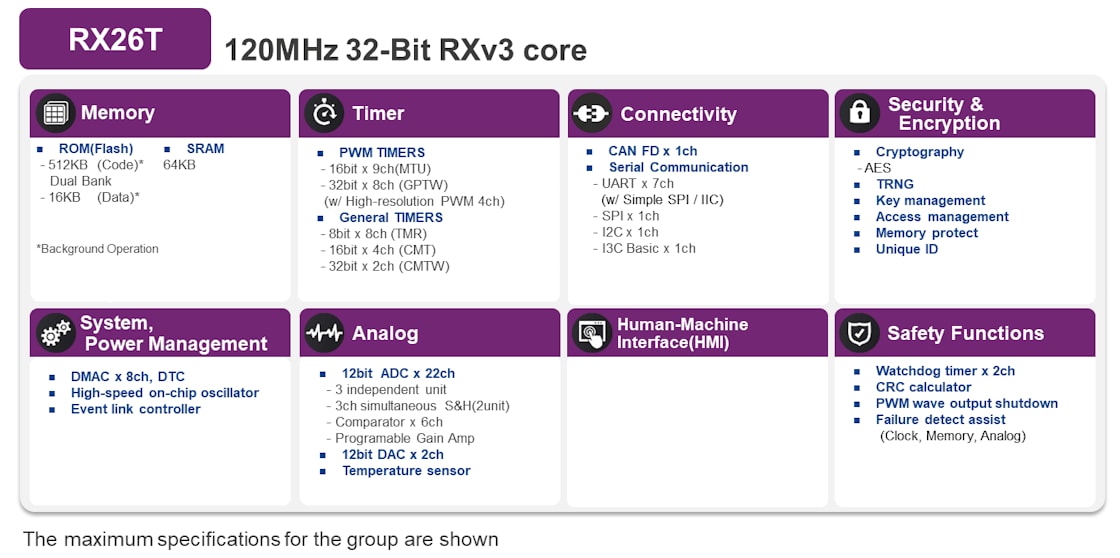This screenshot has width=1120, height=558.
Task: Select the RX26T title badge
Action: tap(115, 39)
